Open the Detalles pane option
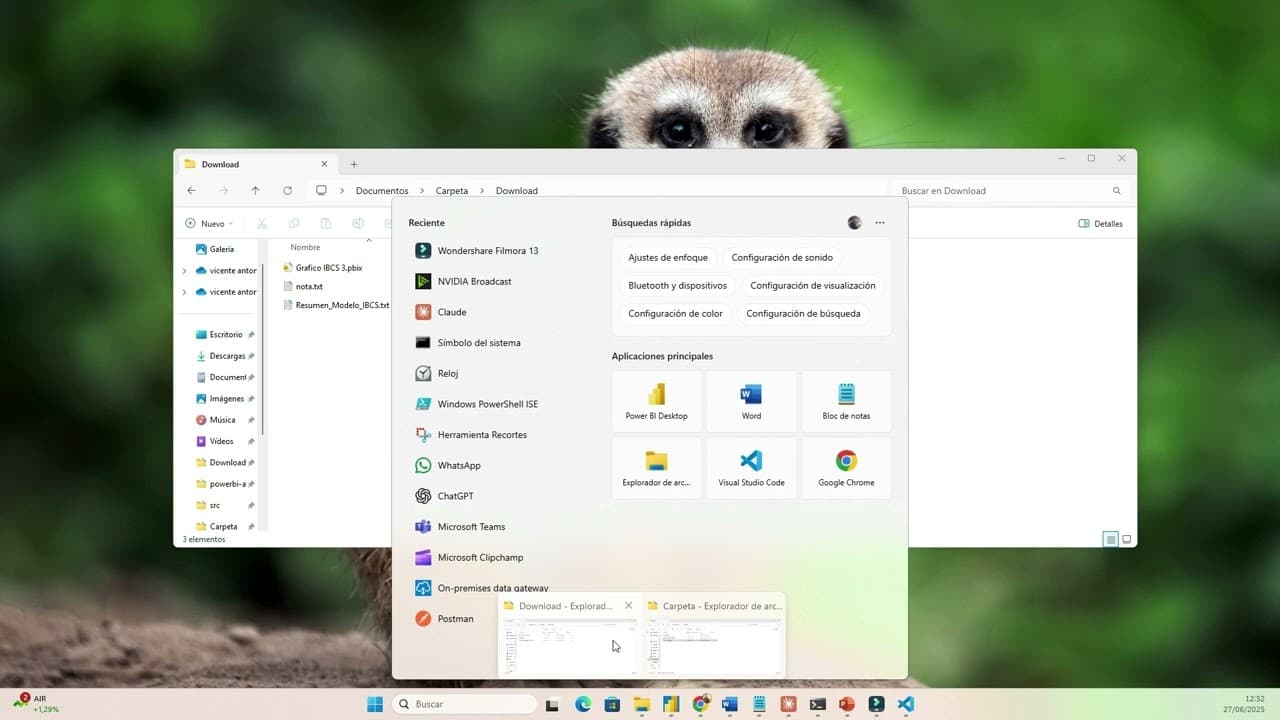Viewport: 1280px width, 720px height. coord(1100,223)
